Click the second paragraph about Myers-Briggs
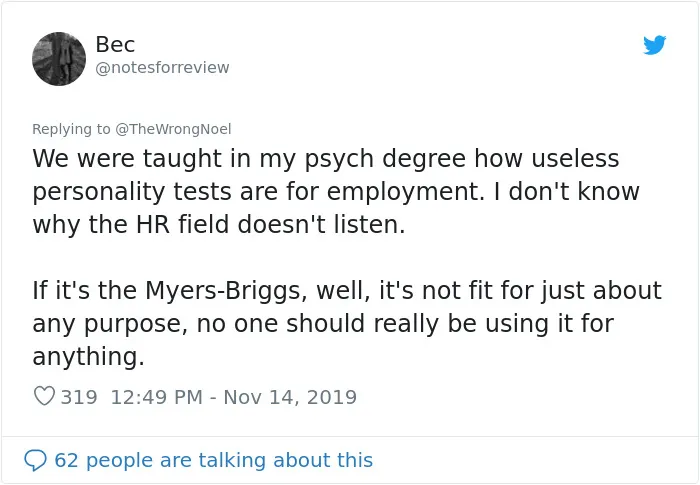 point(347,323)
